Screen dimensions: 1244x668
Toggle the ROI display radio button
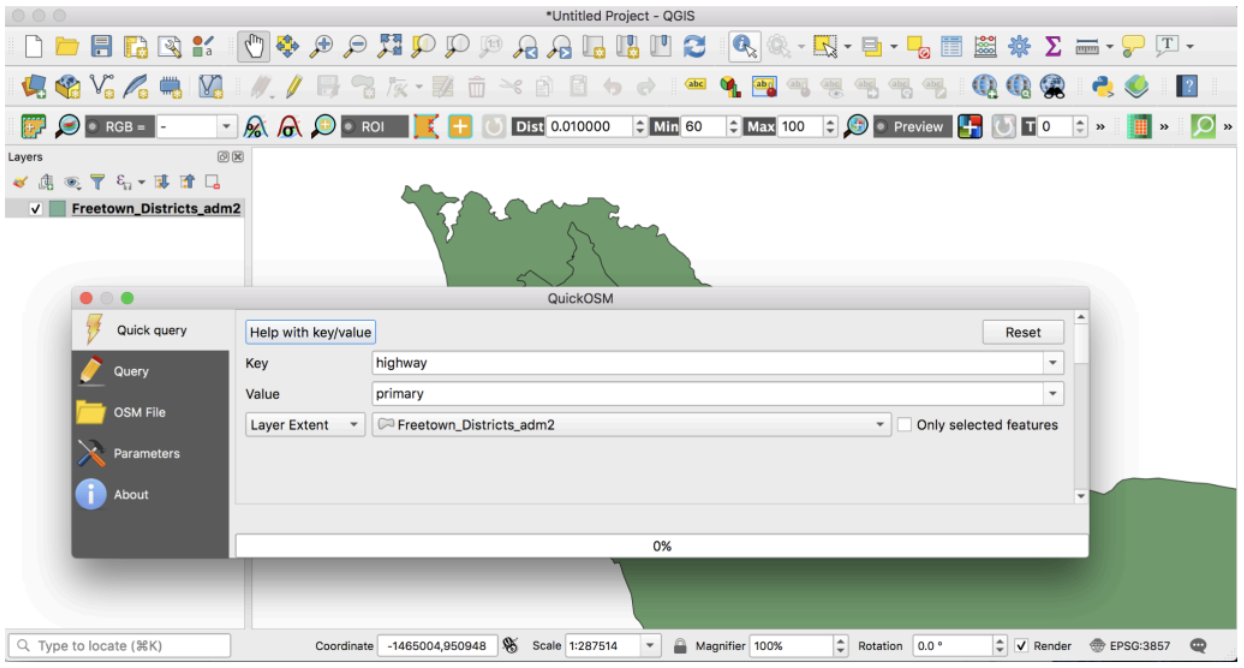click(349, 127)
